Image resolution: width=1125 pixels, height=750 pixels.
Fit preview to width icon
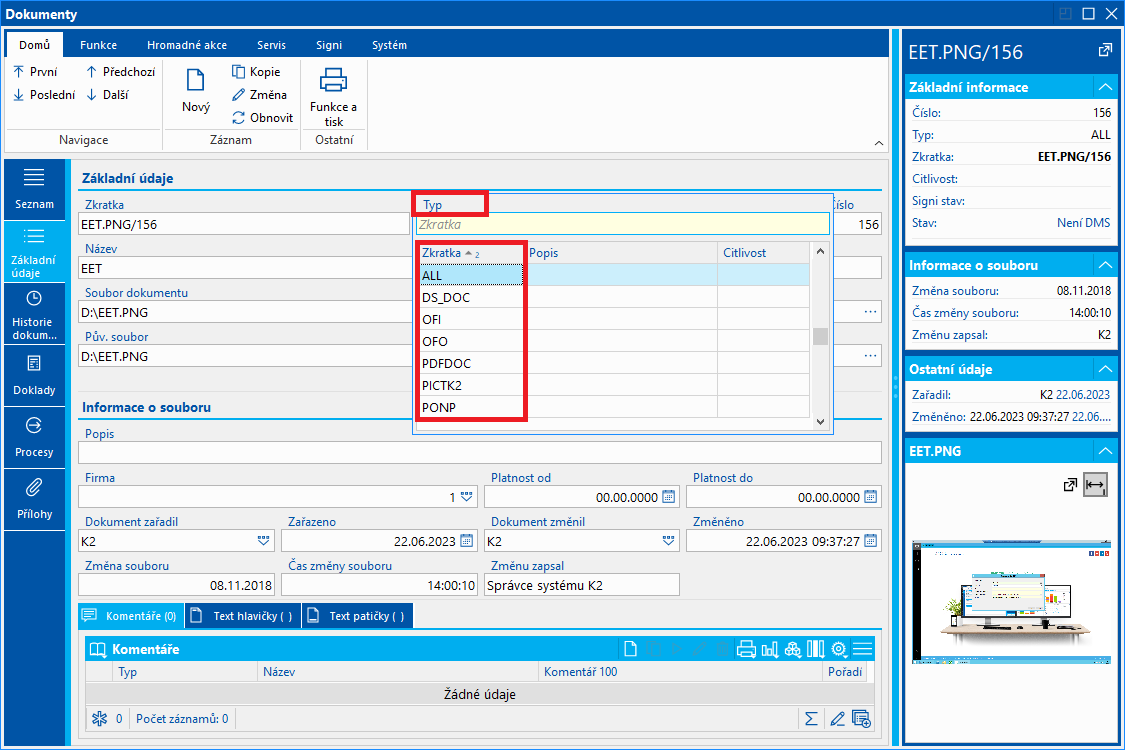1095,485
